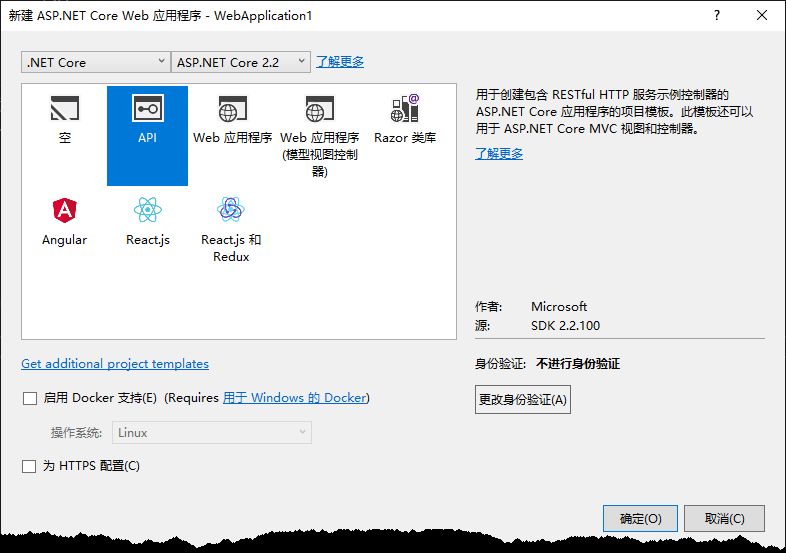The width and height of the screenshot is (786, 553).
Task: Open the 操作系统 Linux dropdown
Action: point(212,433)
